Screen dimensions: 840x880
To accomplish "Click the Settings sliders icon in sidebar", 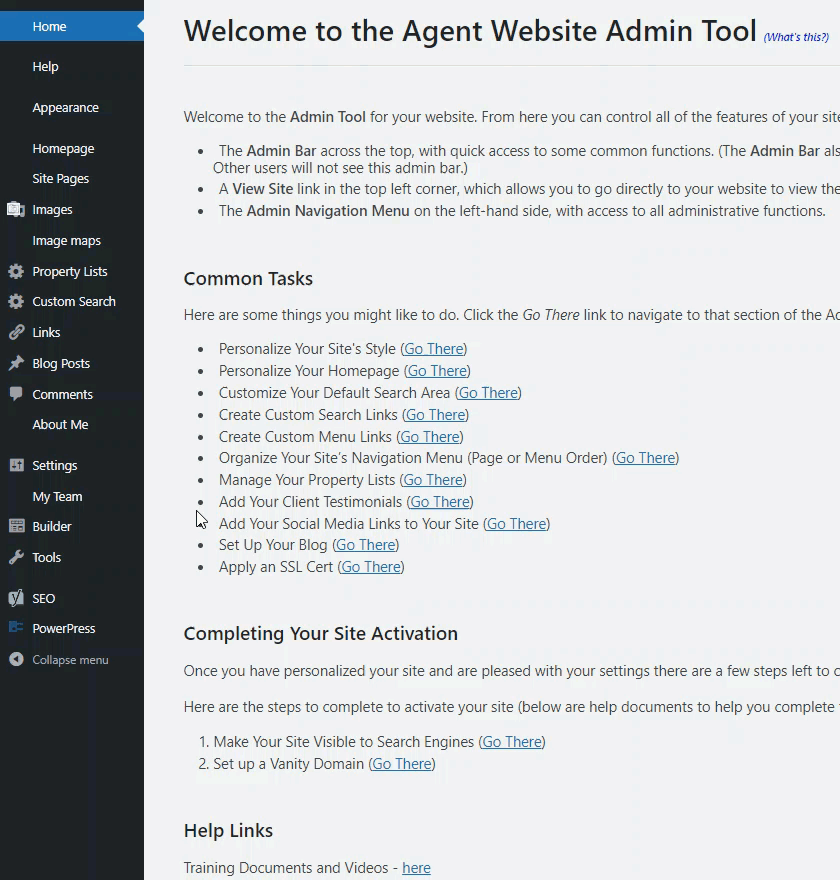I will tap(16, 466).
